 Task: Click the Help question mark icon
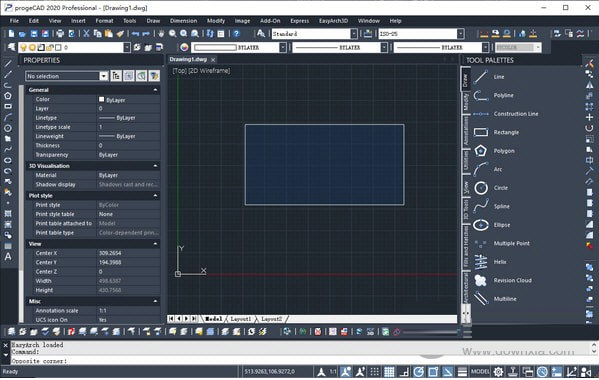tap(236, 34)
